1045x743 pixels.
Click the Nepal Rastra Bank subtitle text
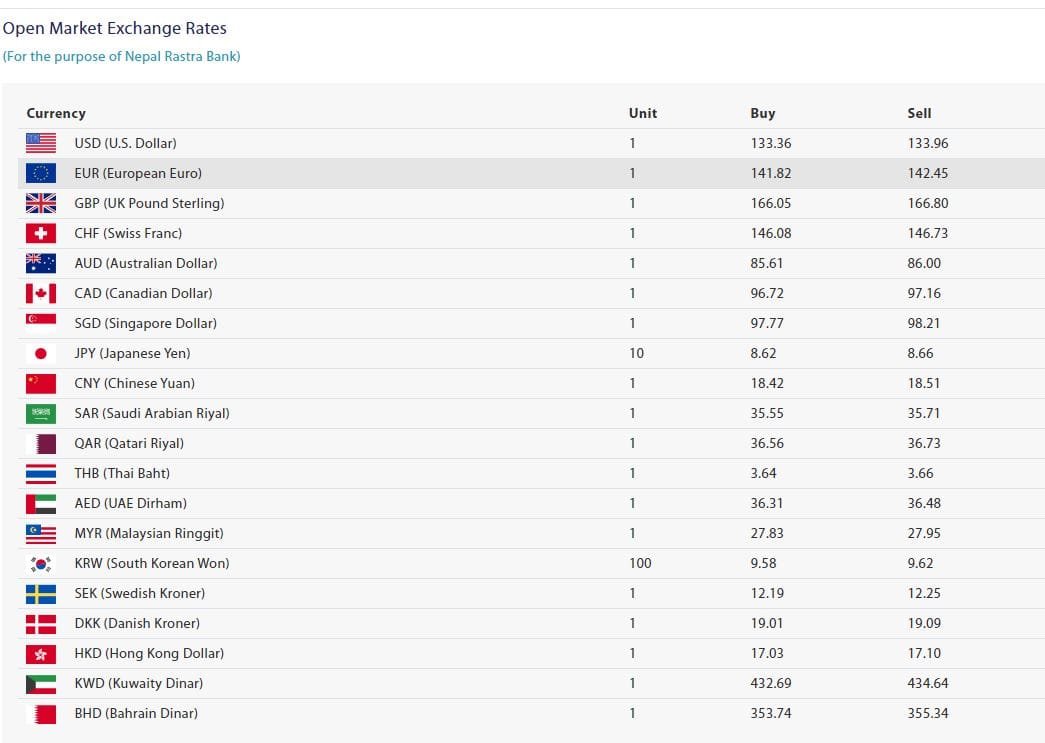121,56
